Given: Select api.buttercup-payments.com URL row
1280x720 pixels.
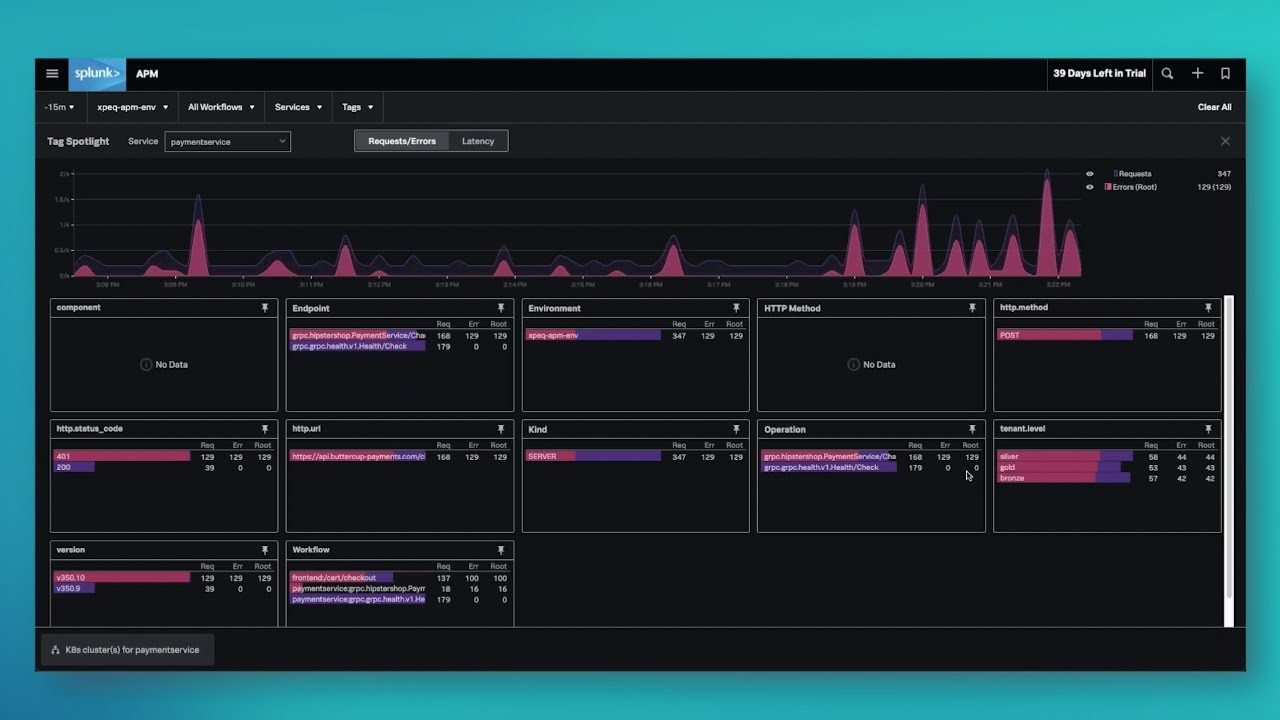Looking at the screenshot, I should [x=399, y=457].
